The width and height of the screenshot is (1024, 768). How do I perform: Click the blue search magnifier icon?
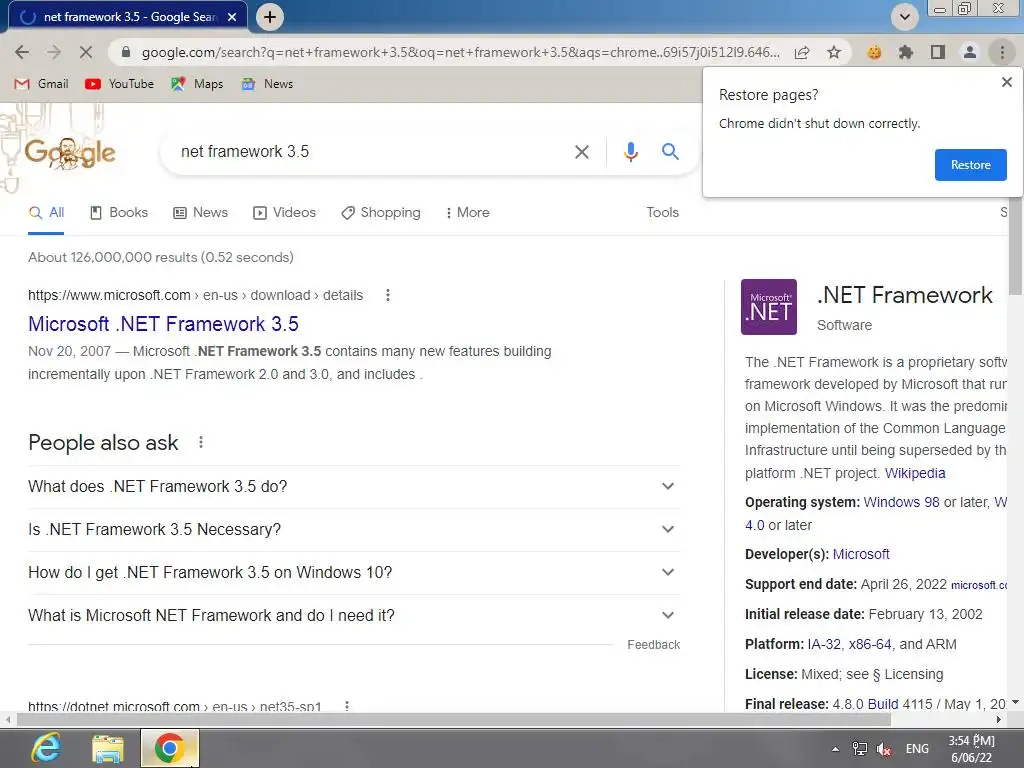pyautogui.click(x=670, y=152)
